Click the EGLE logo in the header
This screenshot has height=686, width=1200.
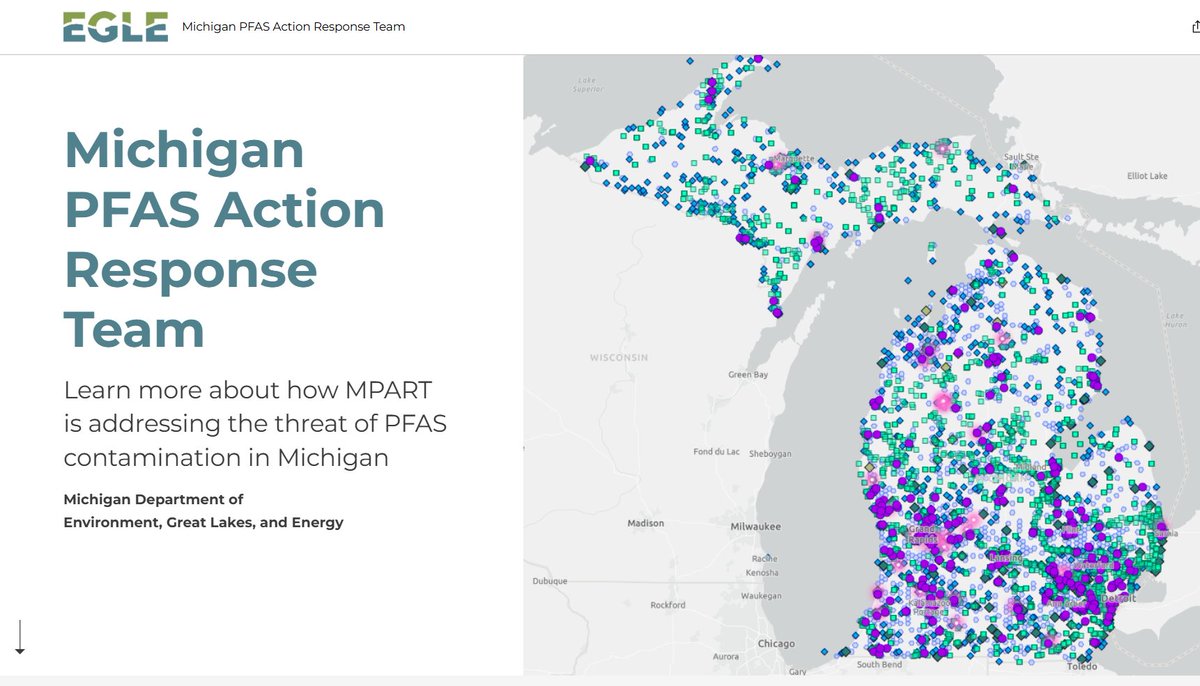(x=115, y=27)
